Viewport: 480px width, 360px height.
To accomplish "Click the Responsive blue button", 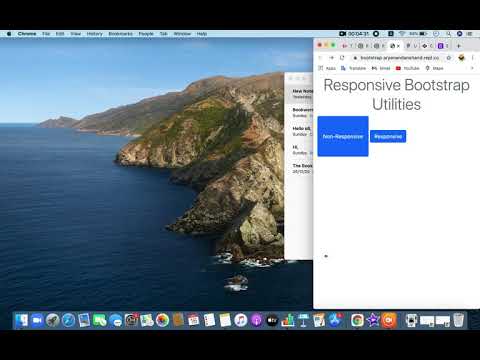I will (x=388, y=136).
